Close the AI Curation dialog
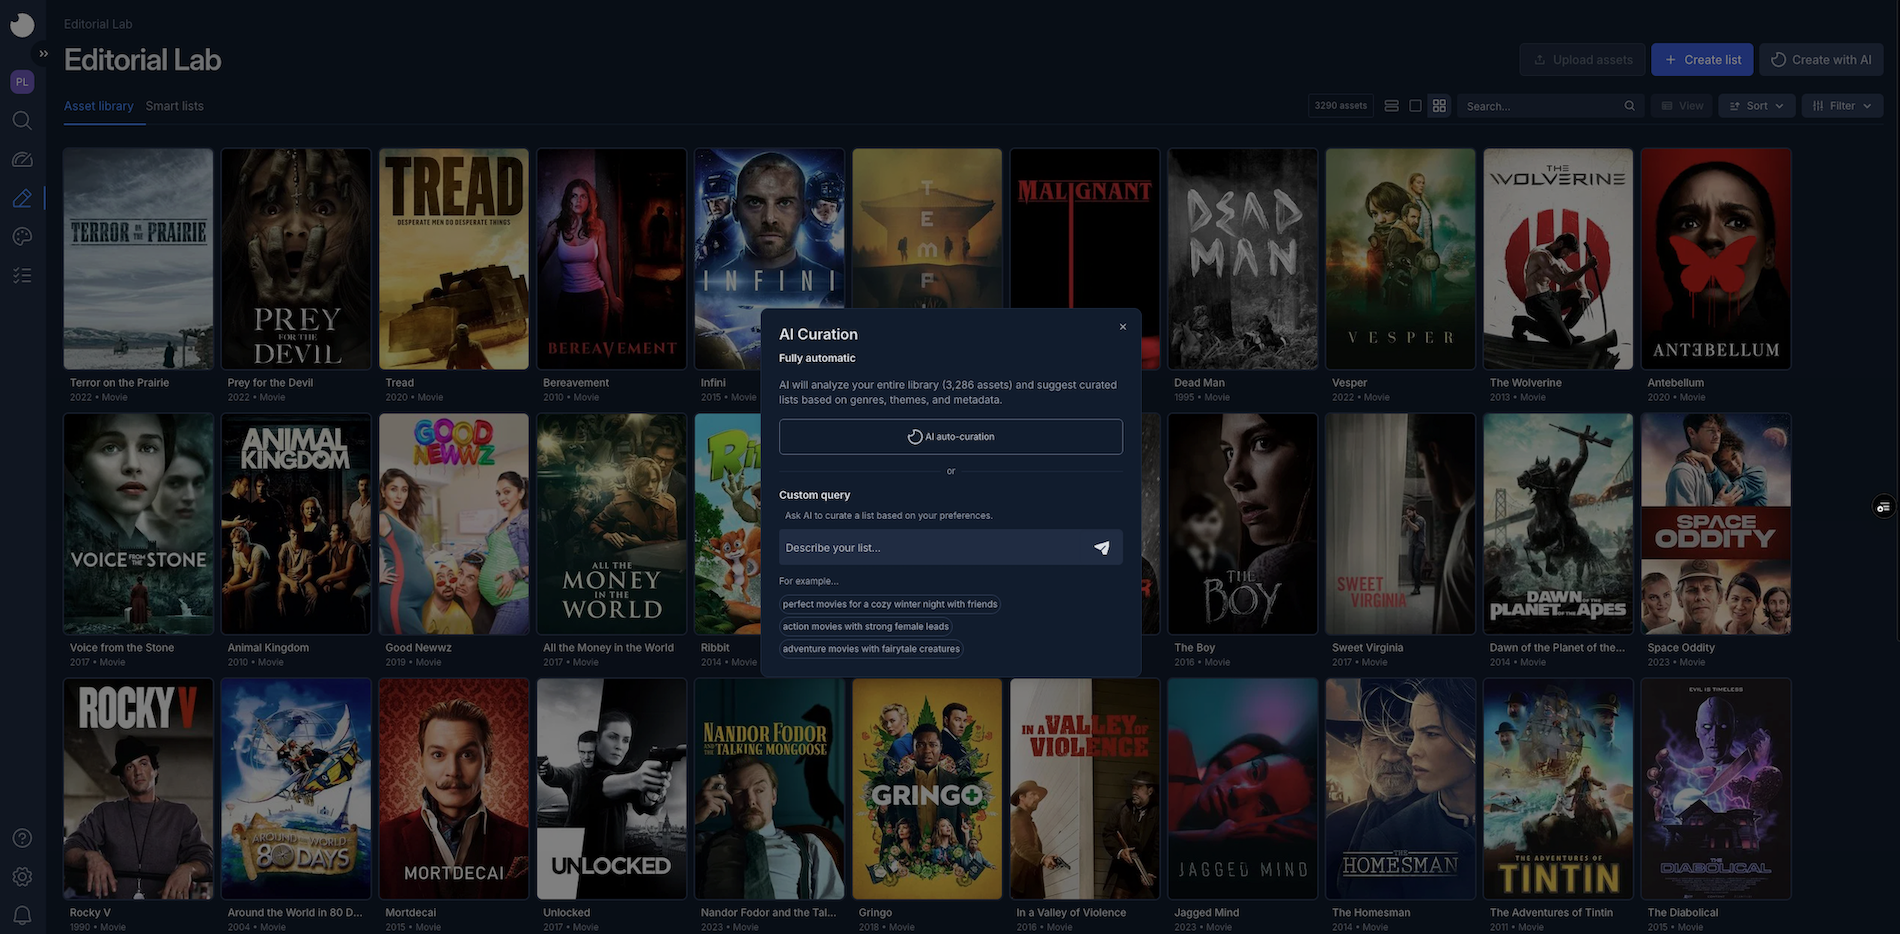1900x934 pixels. pos(1123,327)
